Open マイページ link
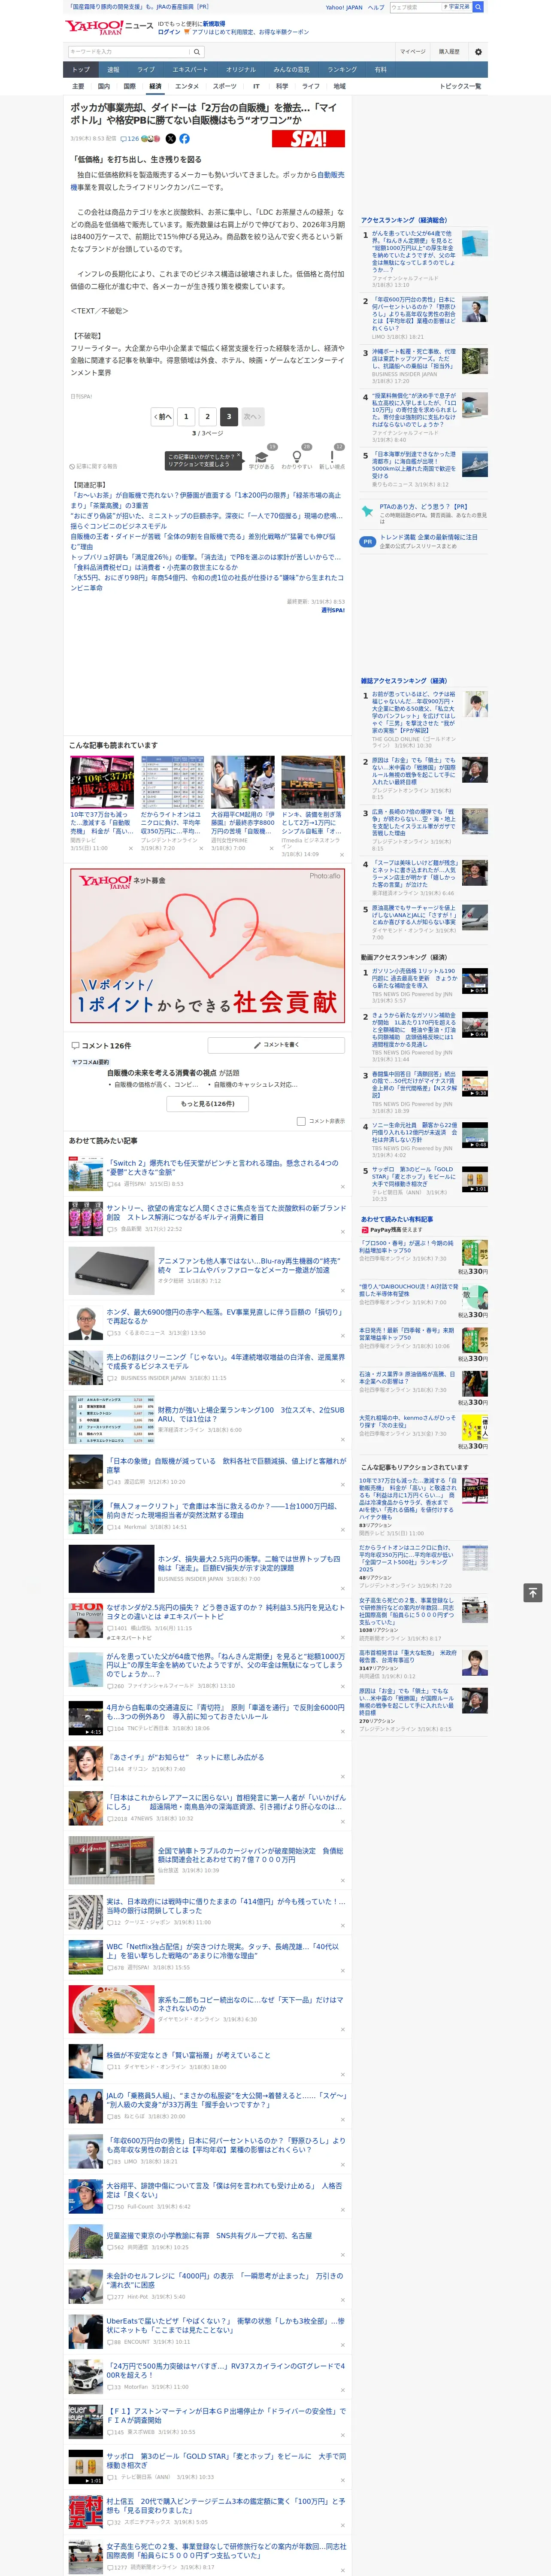Screen dimensions: 551x2576 pos(413,52)
